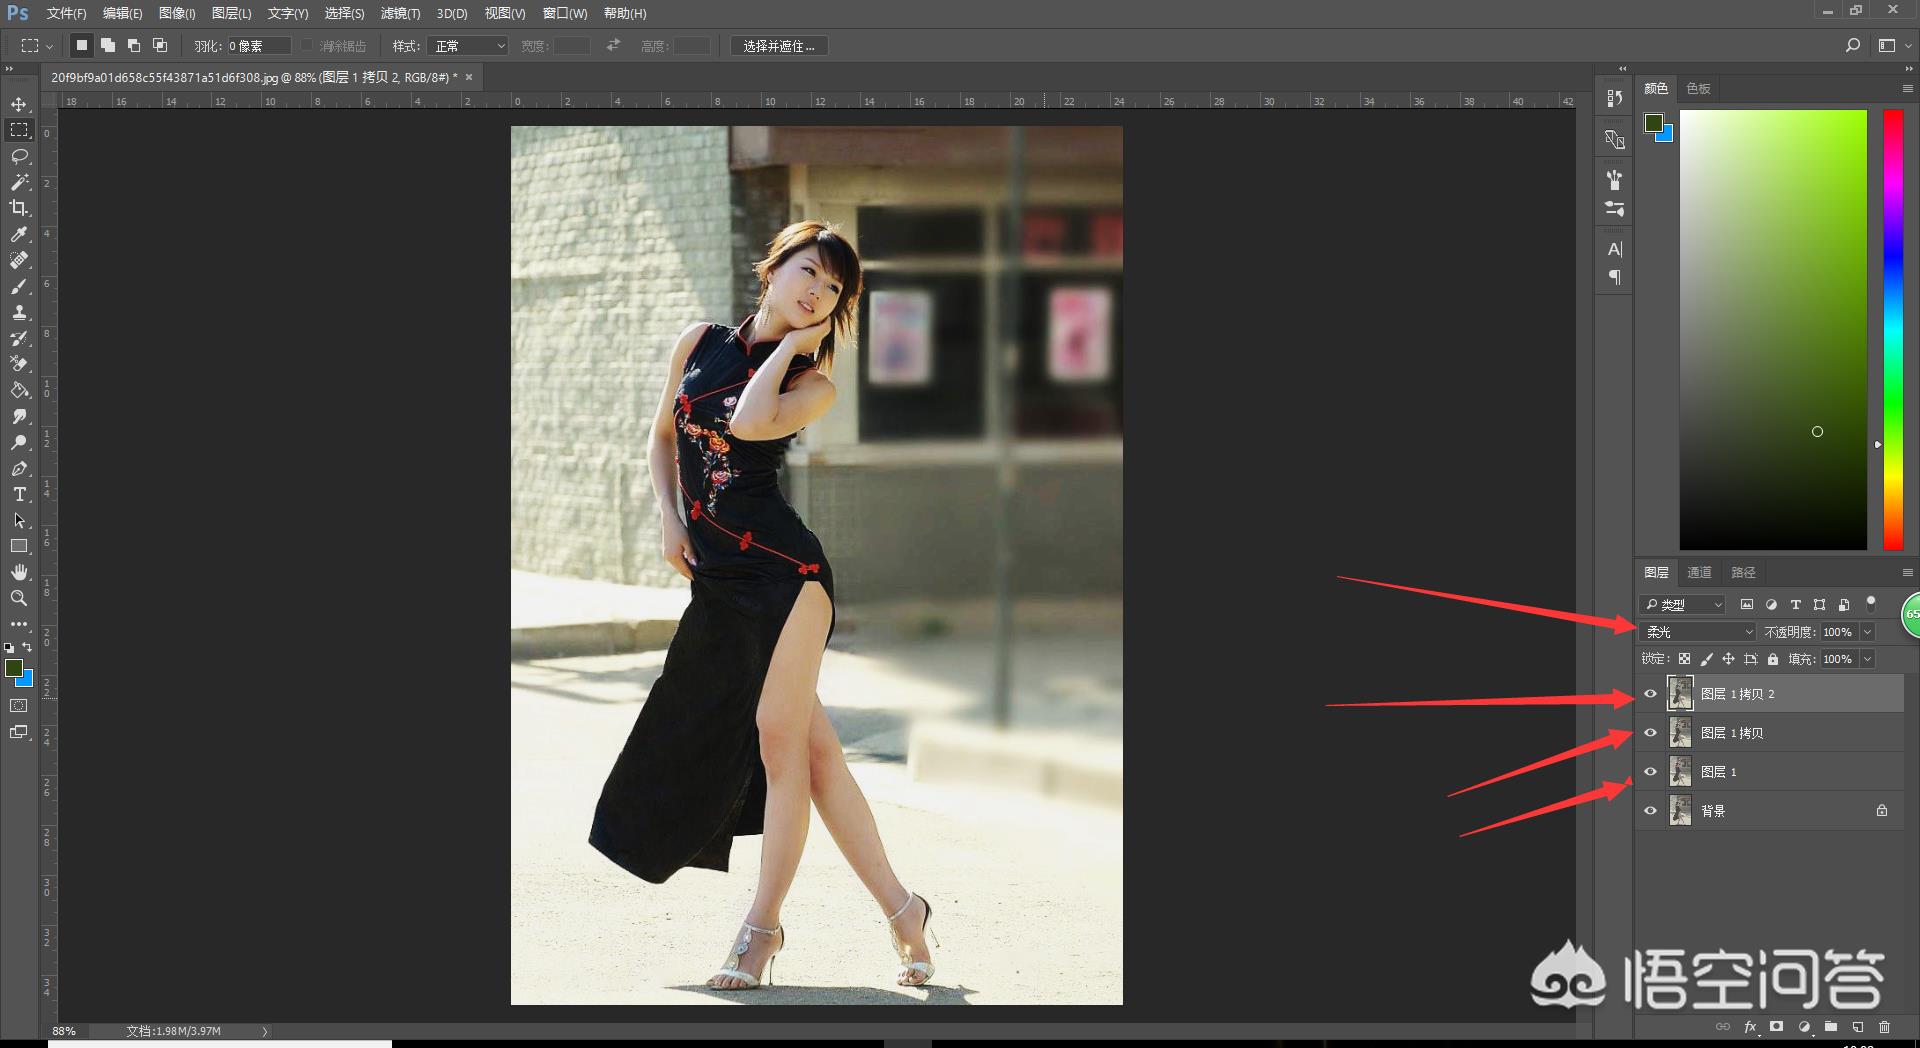Select the Paint Bucket tool
Viewport: 1920px width, 1048px height.
pos(19,390)
